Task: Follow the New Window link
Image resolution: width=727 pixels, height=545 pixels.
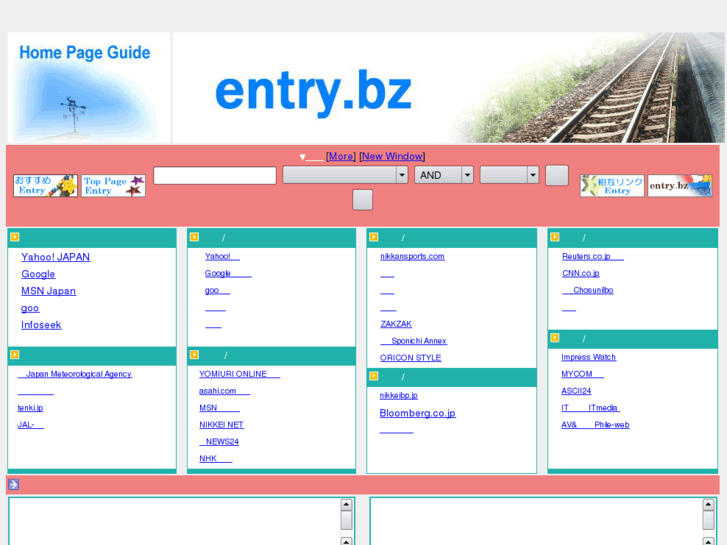Action: click(x=392, y=156)
